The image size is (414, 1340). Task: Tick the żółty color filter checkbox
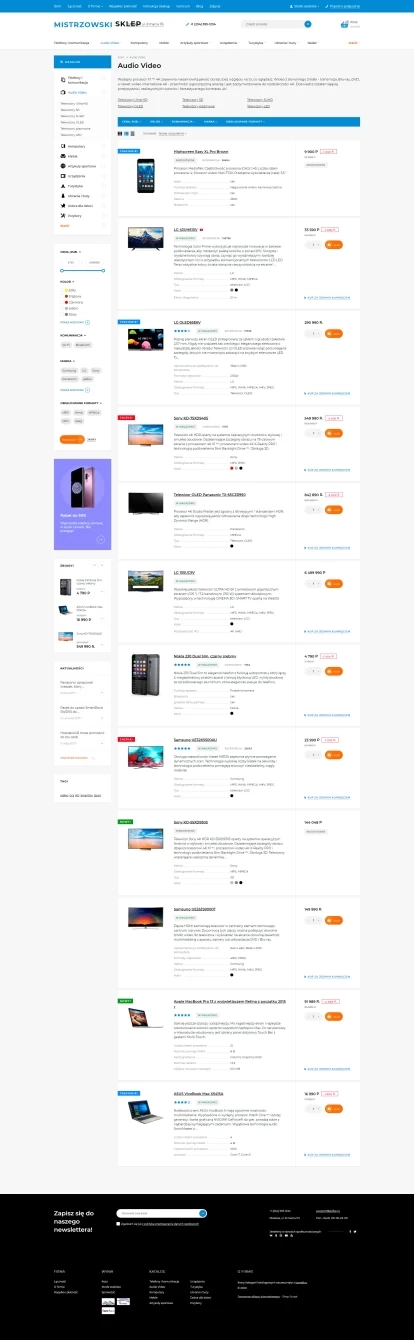(x=63, y=290)
